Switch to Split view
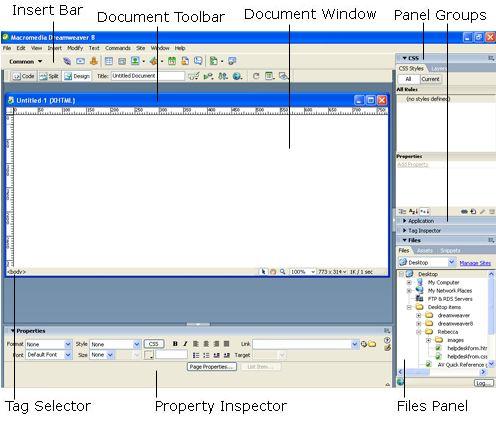Image resolution: width=496 pixels, height=424 pixels. 49,76
